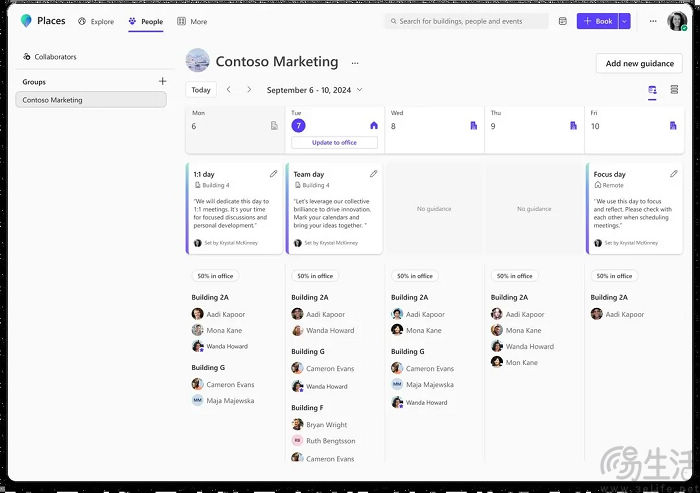Click the Contoso Marketing group picture
The image size is (700, 493).
click(197, 60)
